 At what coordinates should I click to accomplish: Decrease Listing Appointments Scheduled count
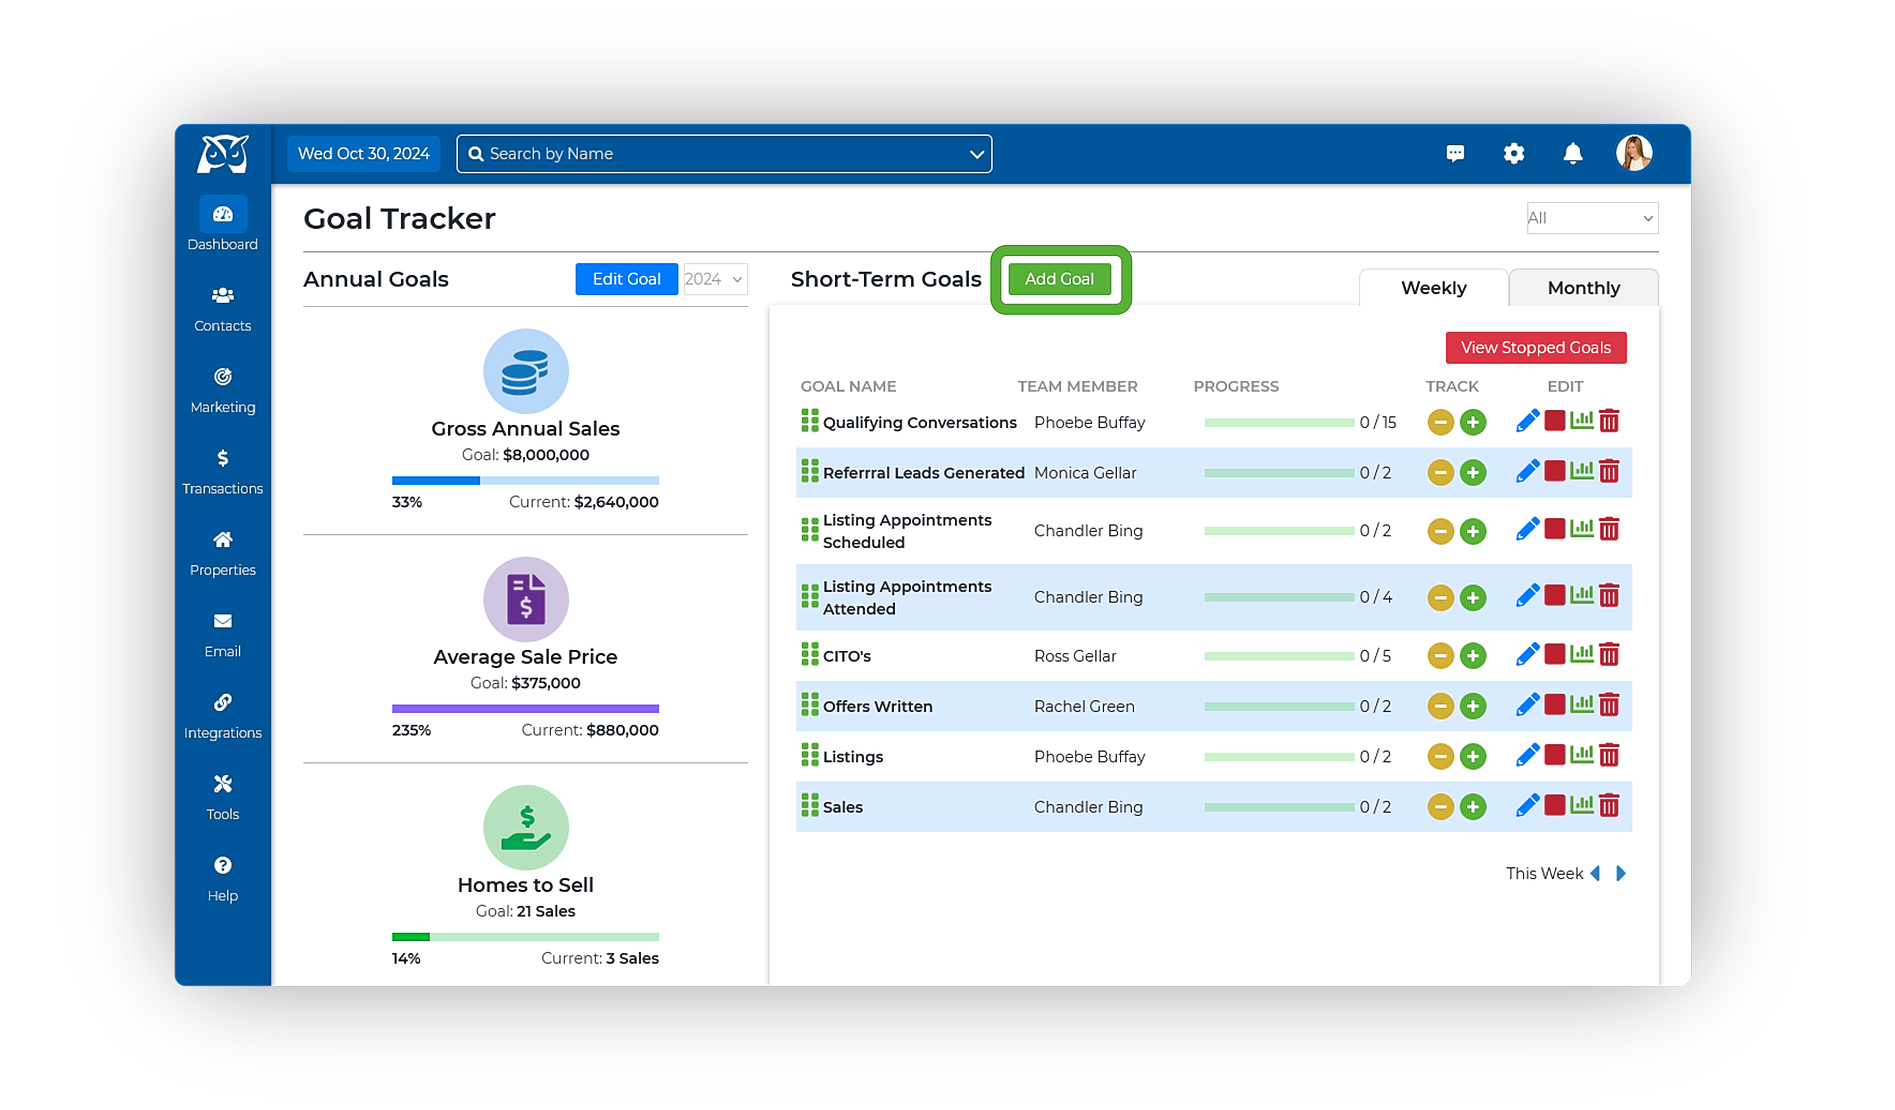[1440, 531]
